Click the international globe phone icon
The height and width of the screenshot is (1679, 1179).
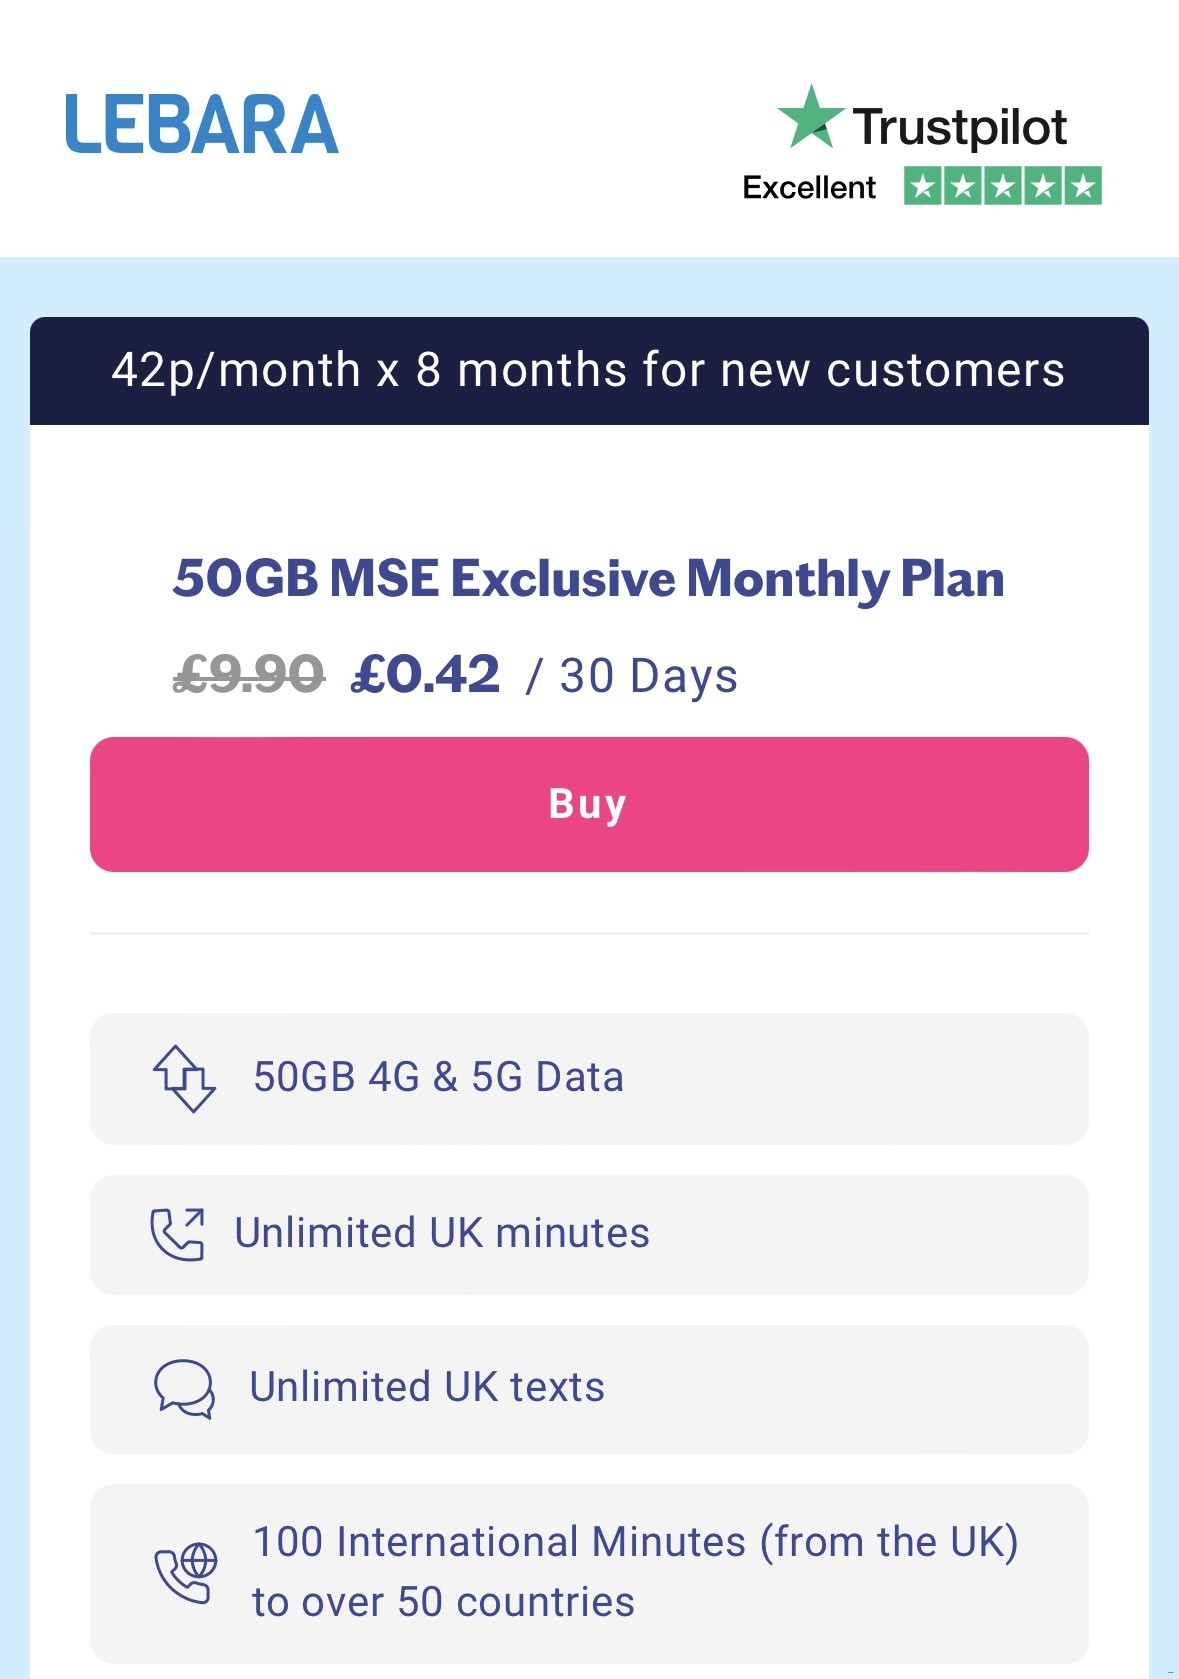point(186,1572)
